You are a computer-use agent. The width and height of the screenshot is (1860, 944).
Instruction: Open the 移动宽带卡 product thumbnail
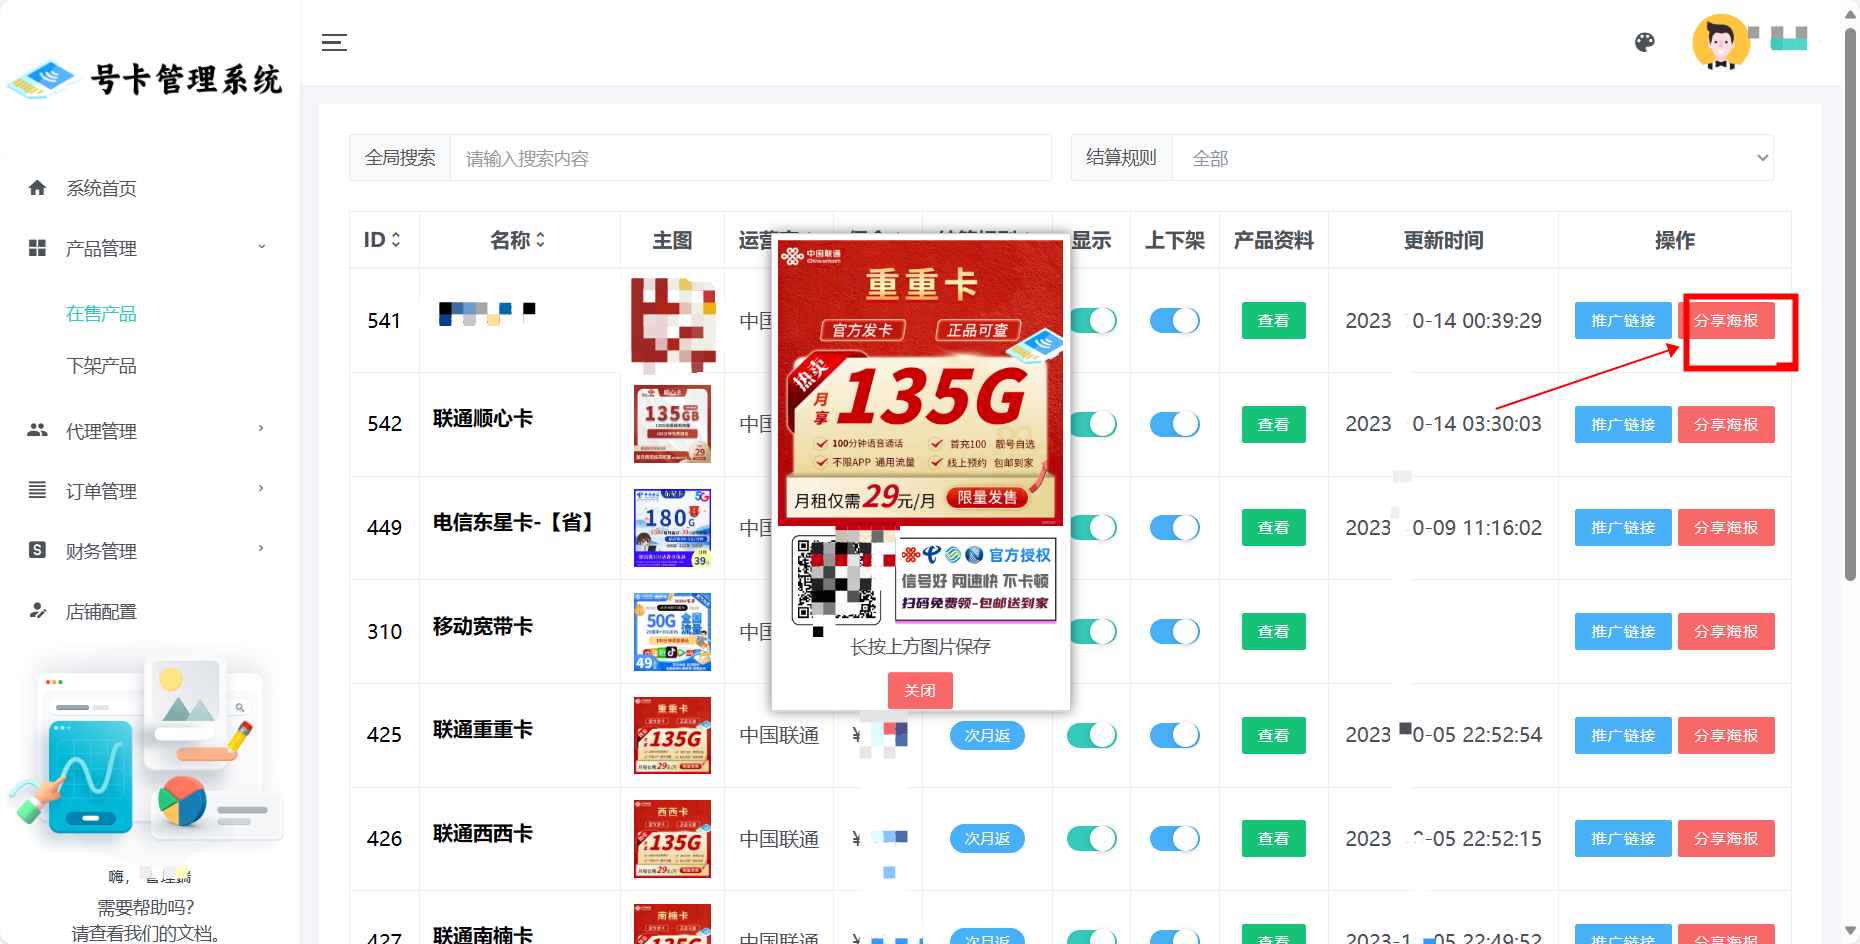672,631
